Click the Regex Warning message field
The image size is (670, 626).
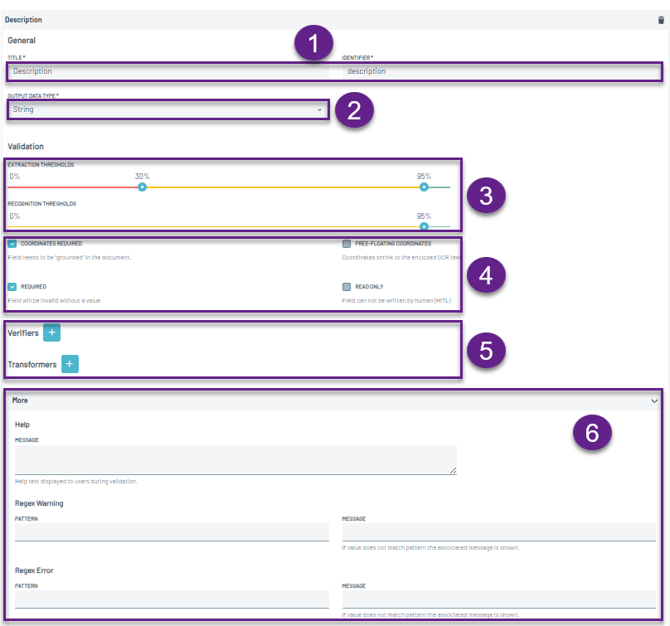pos(498,532)
